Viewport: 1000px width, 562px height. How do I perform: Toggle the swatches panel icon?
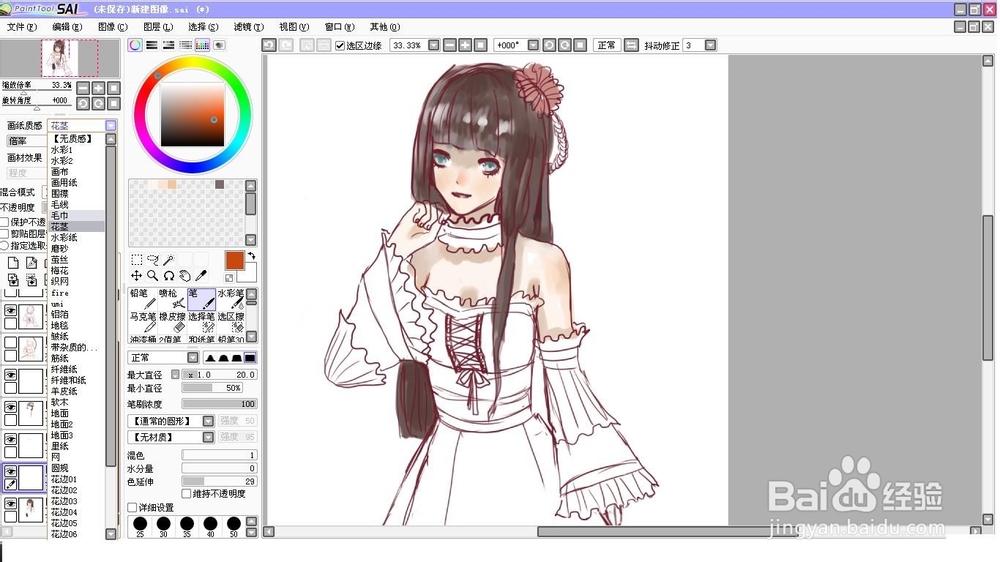tap(202, 45)
